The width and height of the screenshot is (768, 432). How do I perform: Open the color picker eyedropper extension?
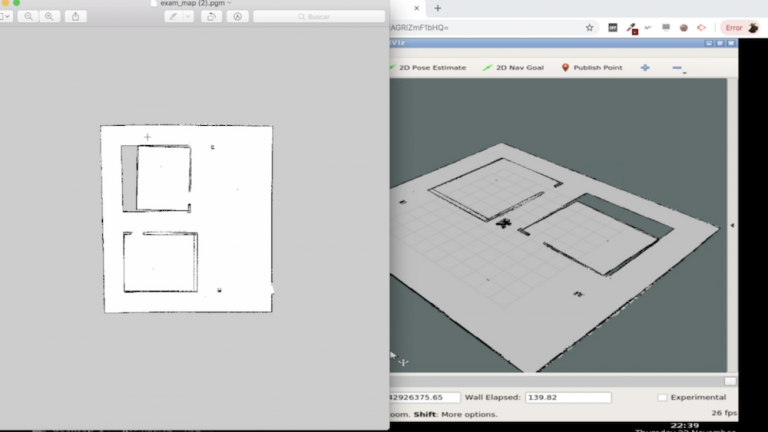(631, 28)
